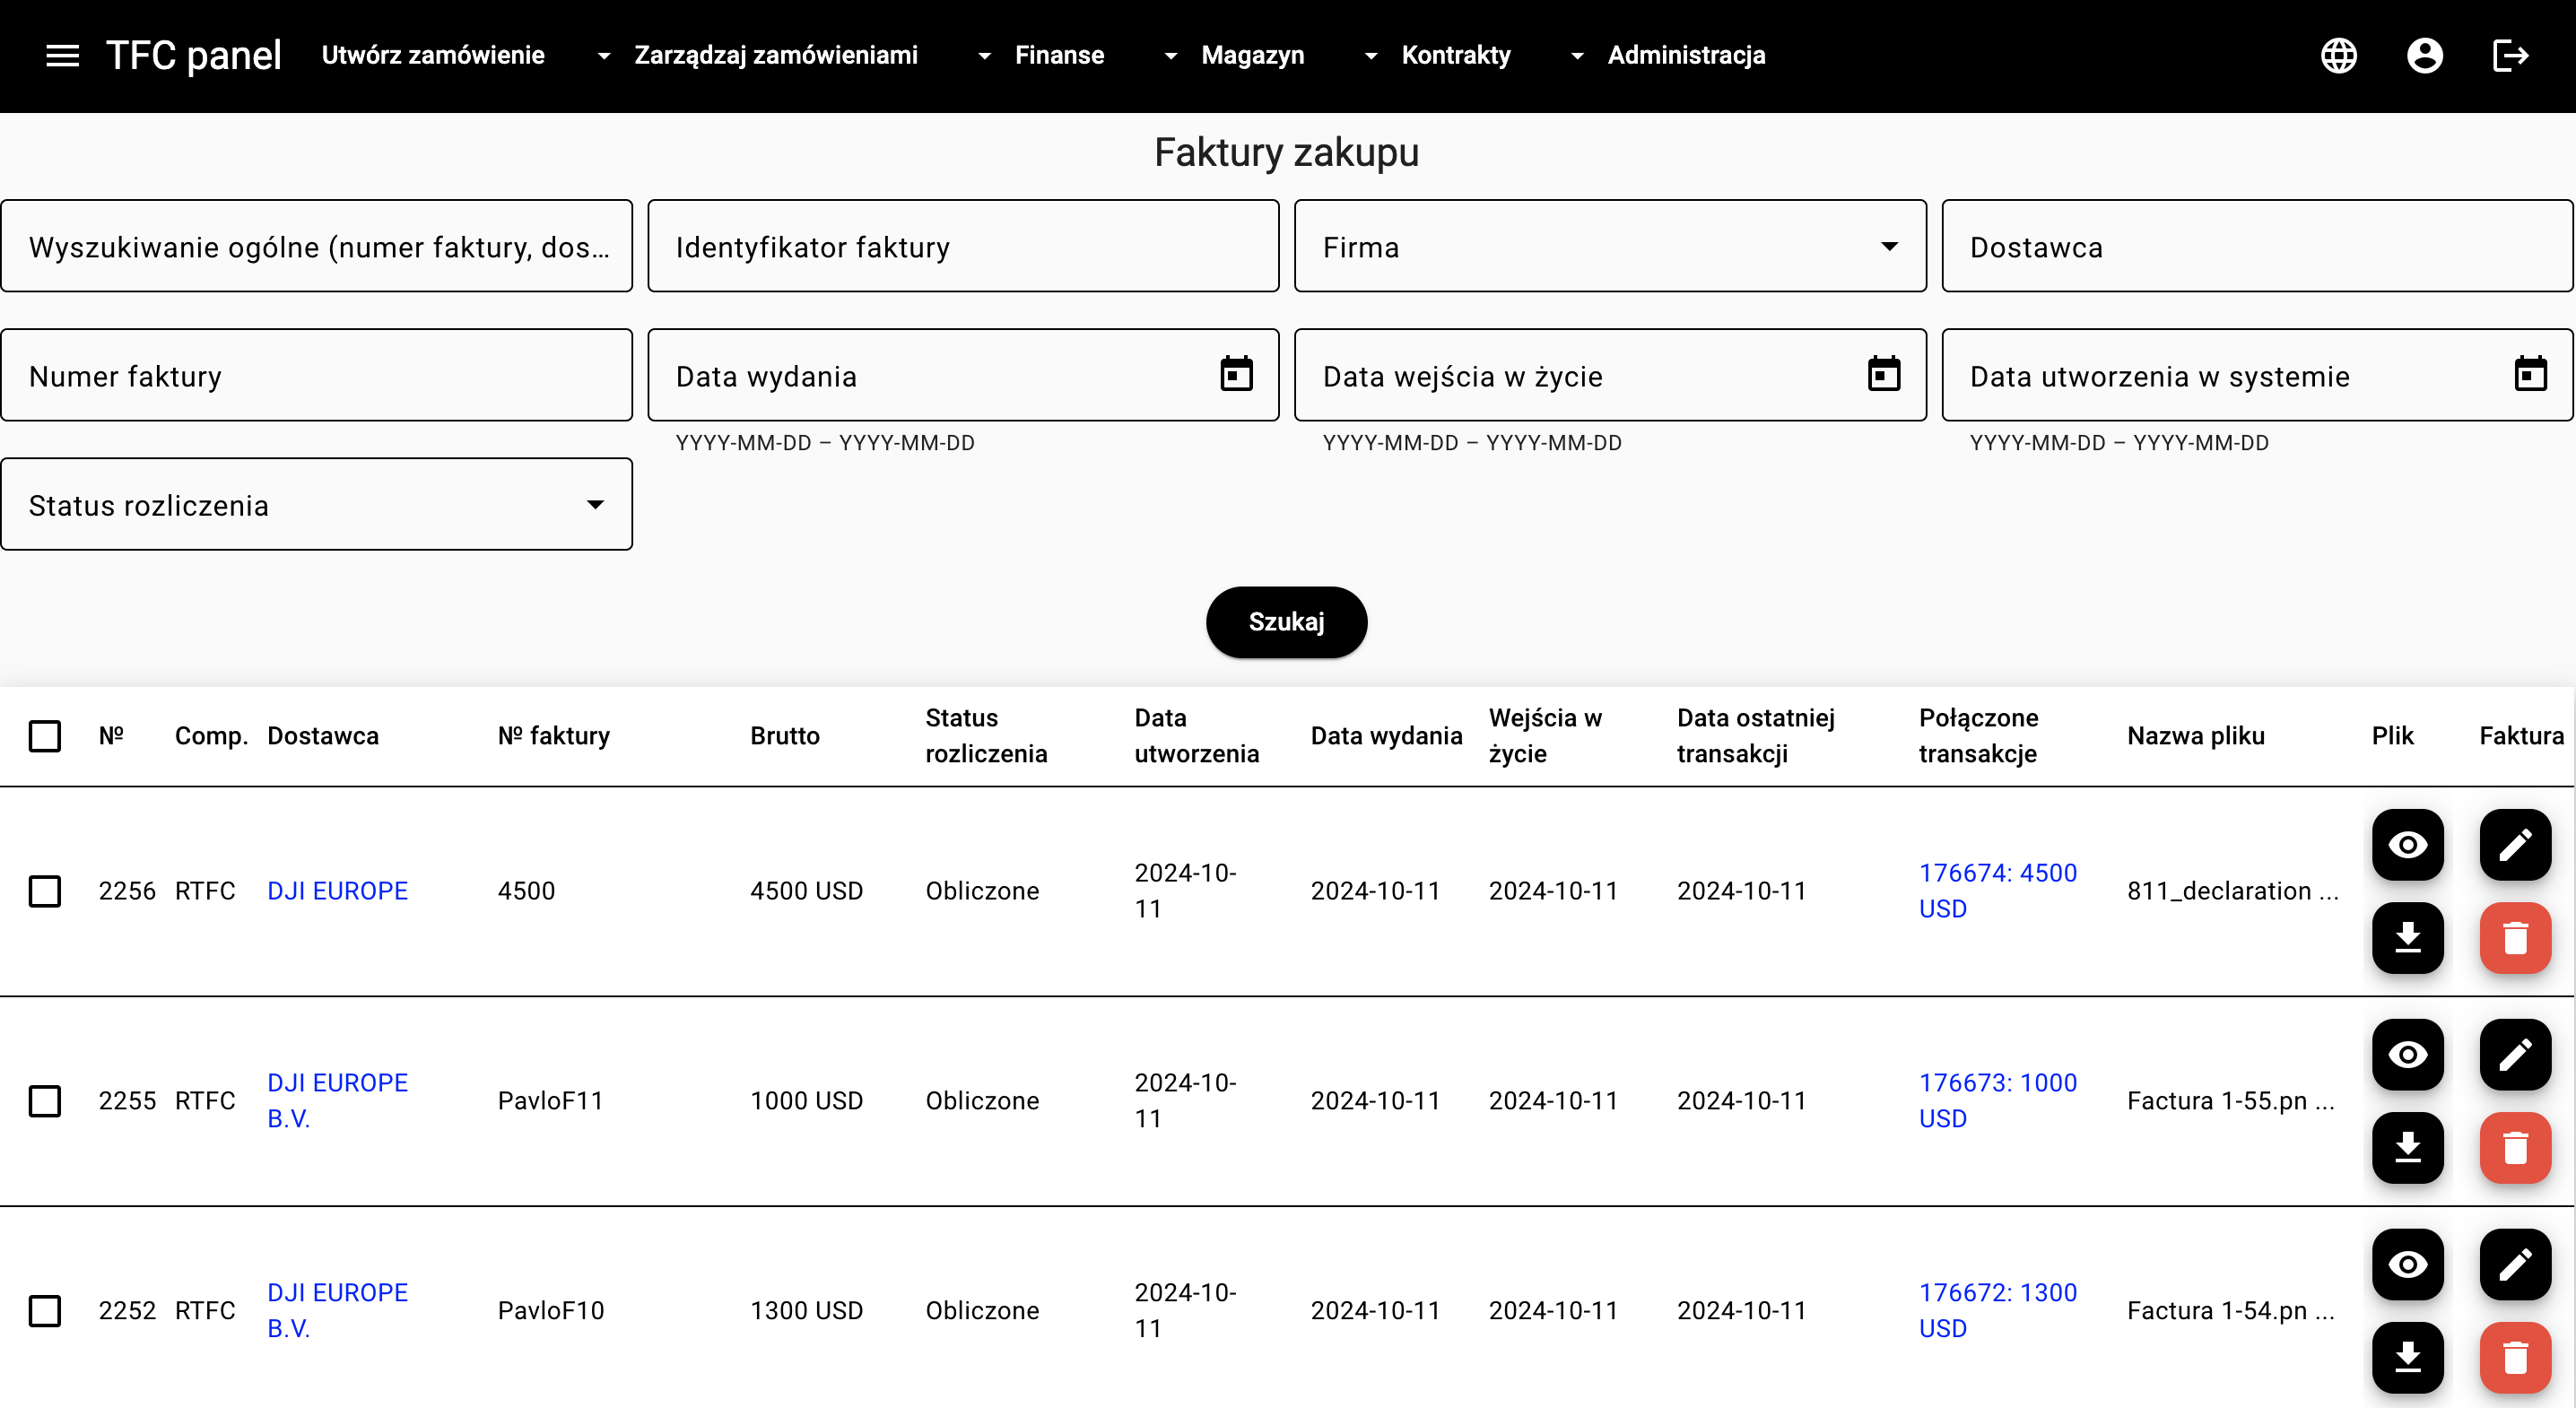2576x1408 pixels.
Task: Open transaction 176673: 1000 USD
Action: click(1997, 1101)
